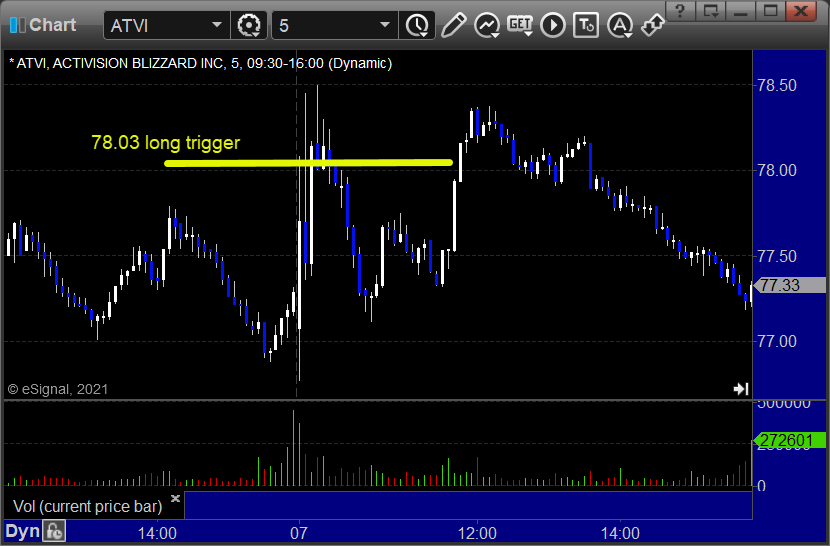Click the 07 date axis label

coord(299,533)
